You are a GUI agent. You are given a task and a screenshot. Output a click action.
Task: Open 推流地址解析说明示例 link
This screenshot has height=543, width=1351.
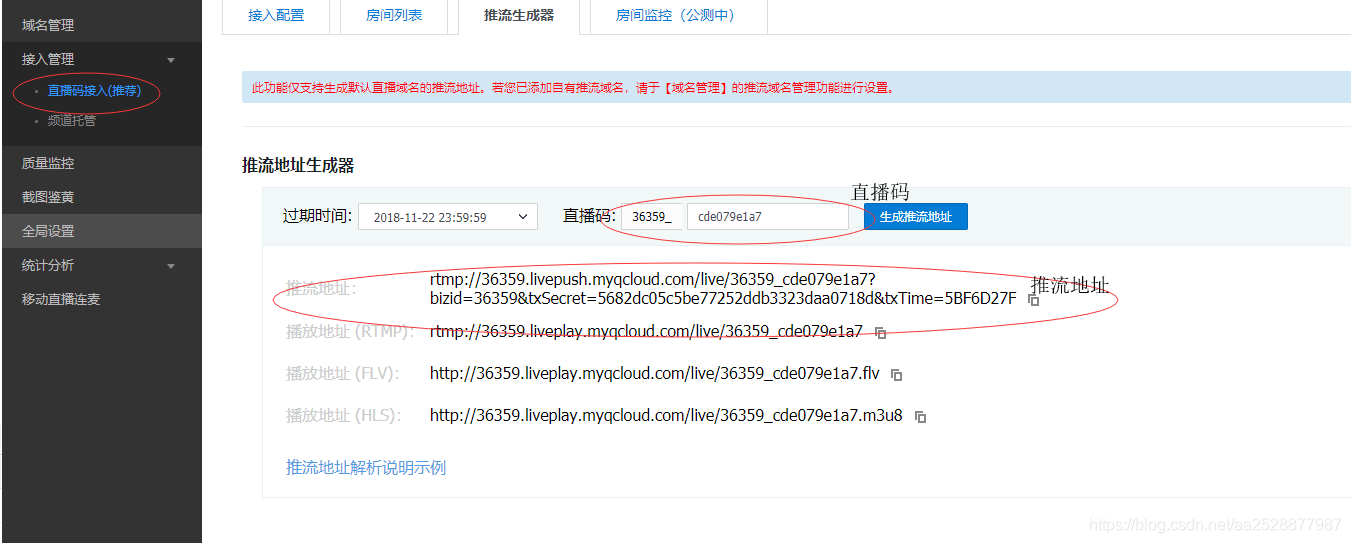366,467
